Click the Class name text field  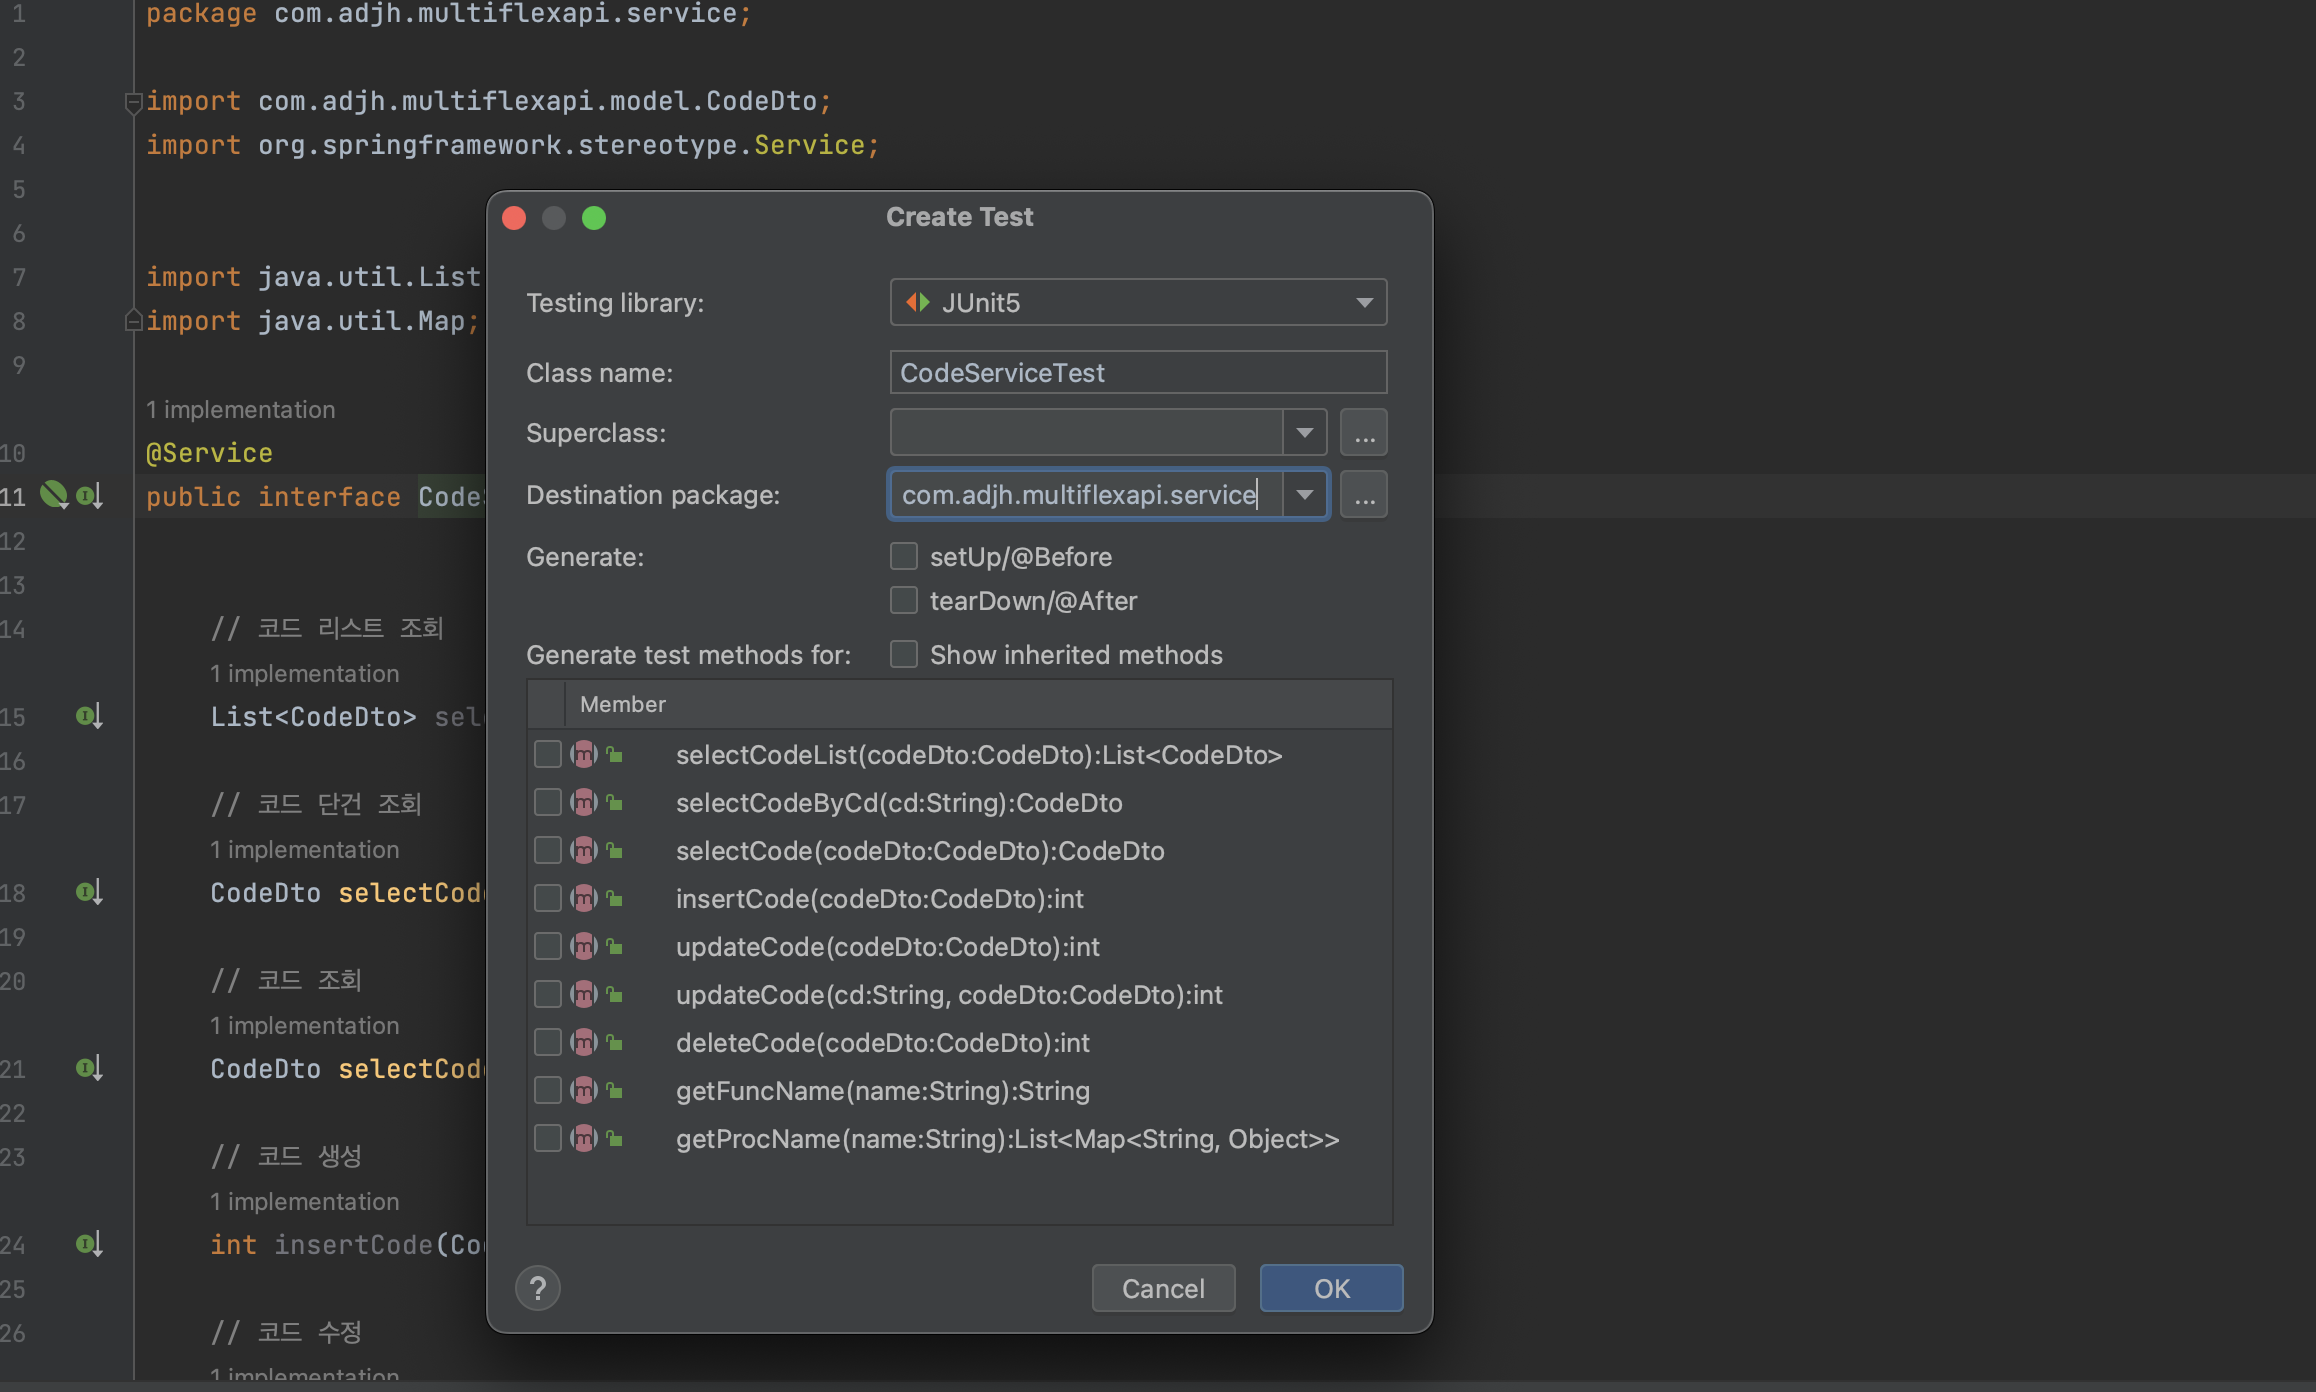pyautogui.click(x=1138, y=372)
